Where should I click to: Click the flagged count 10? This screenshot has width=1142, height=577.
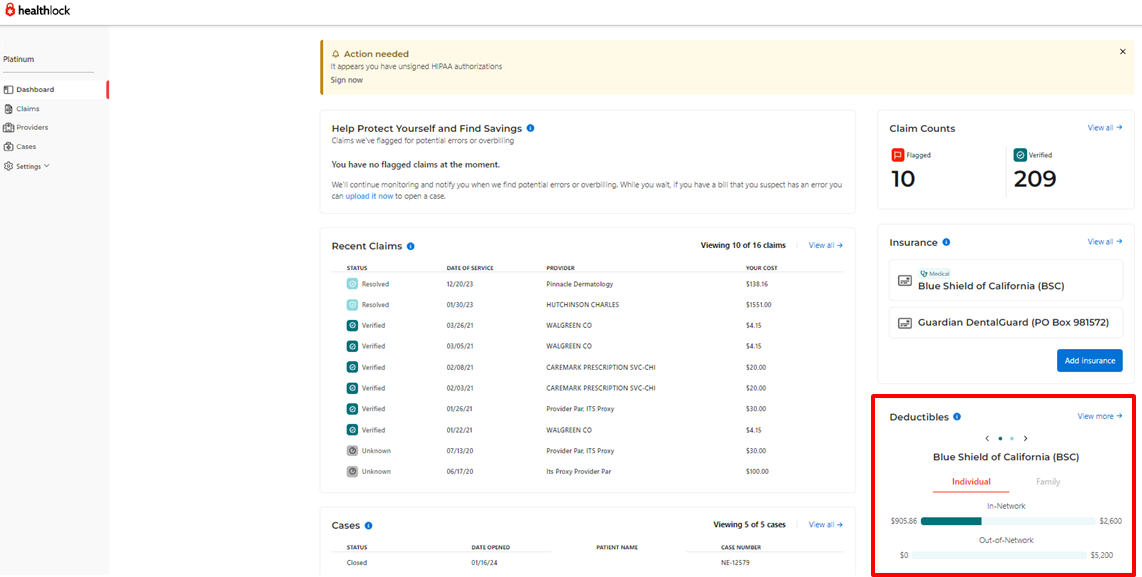tap(902, 178)
